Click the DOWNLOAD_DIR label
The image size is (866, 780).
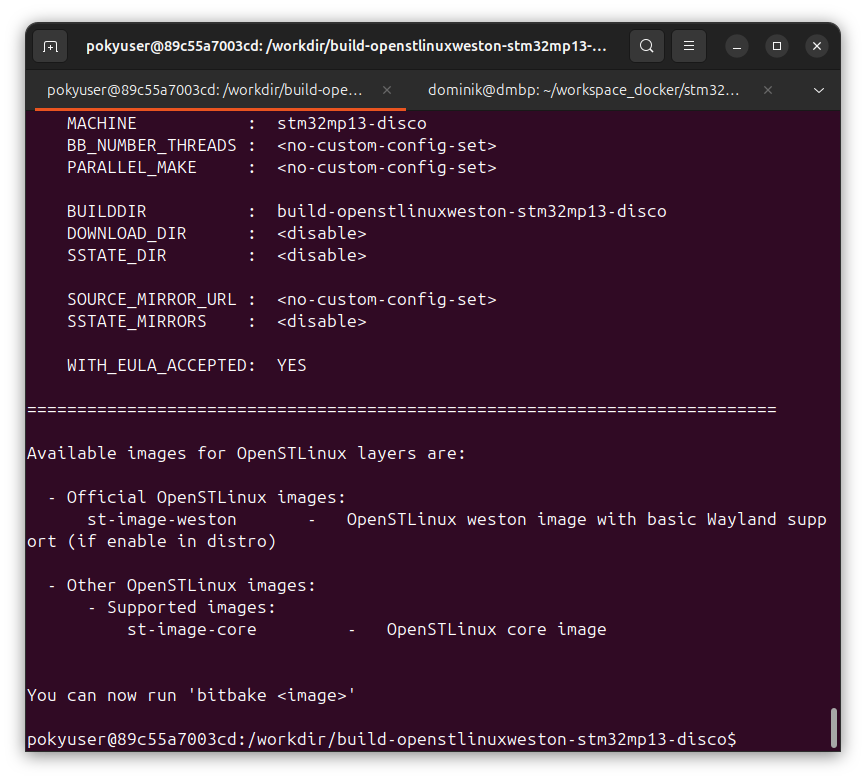coord(126,234)
